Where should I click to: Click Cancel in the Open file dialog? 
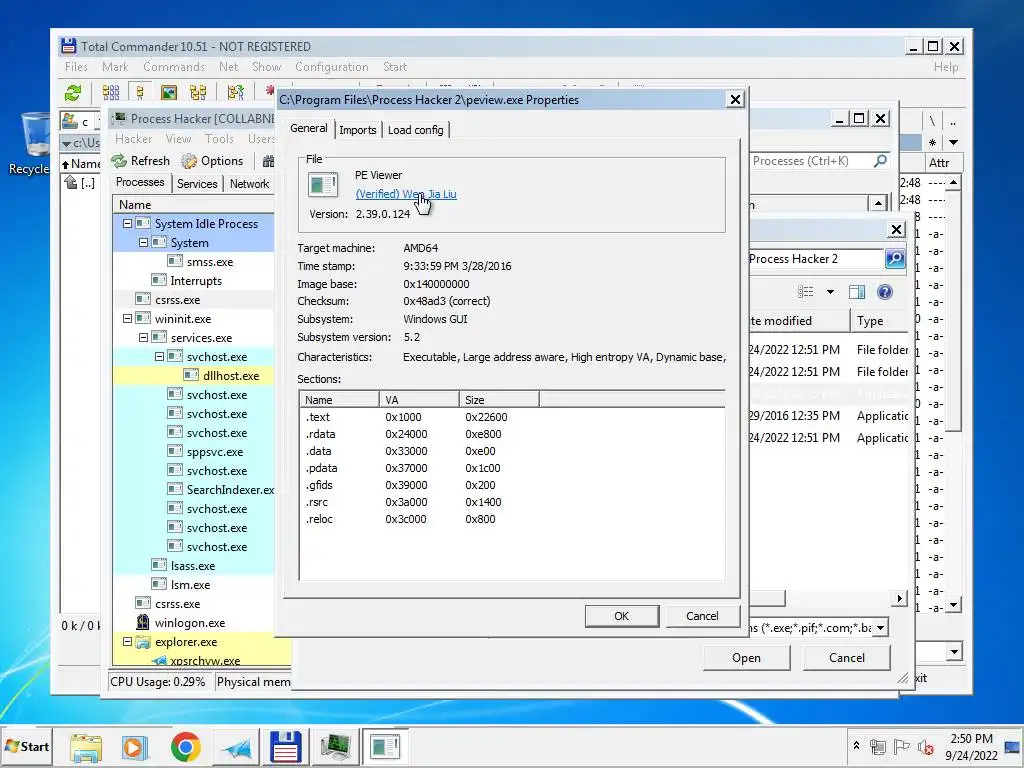(847, 658)
